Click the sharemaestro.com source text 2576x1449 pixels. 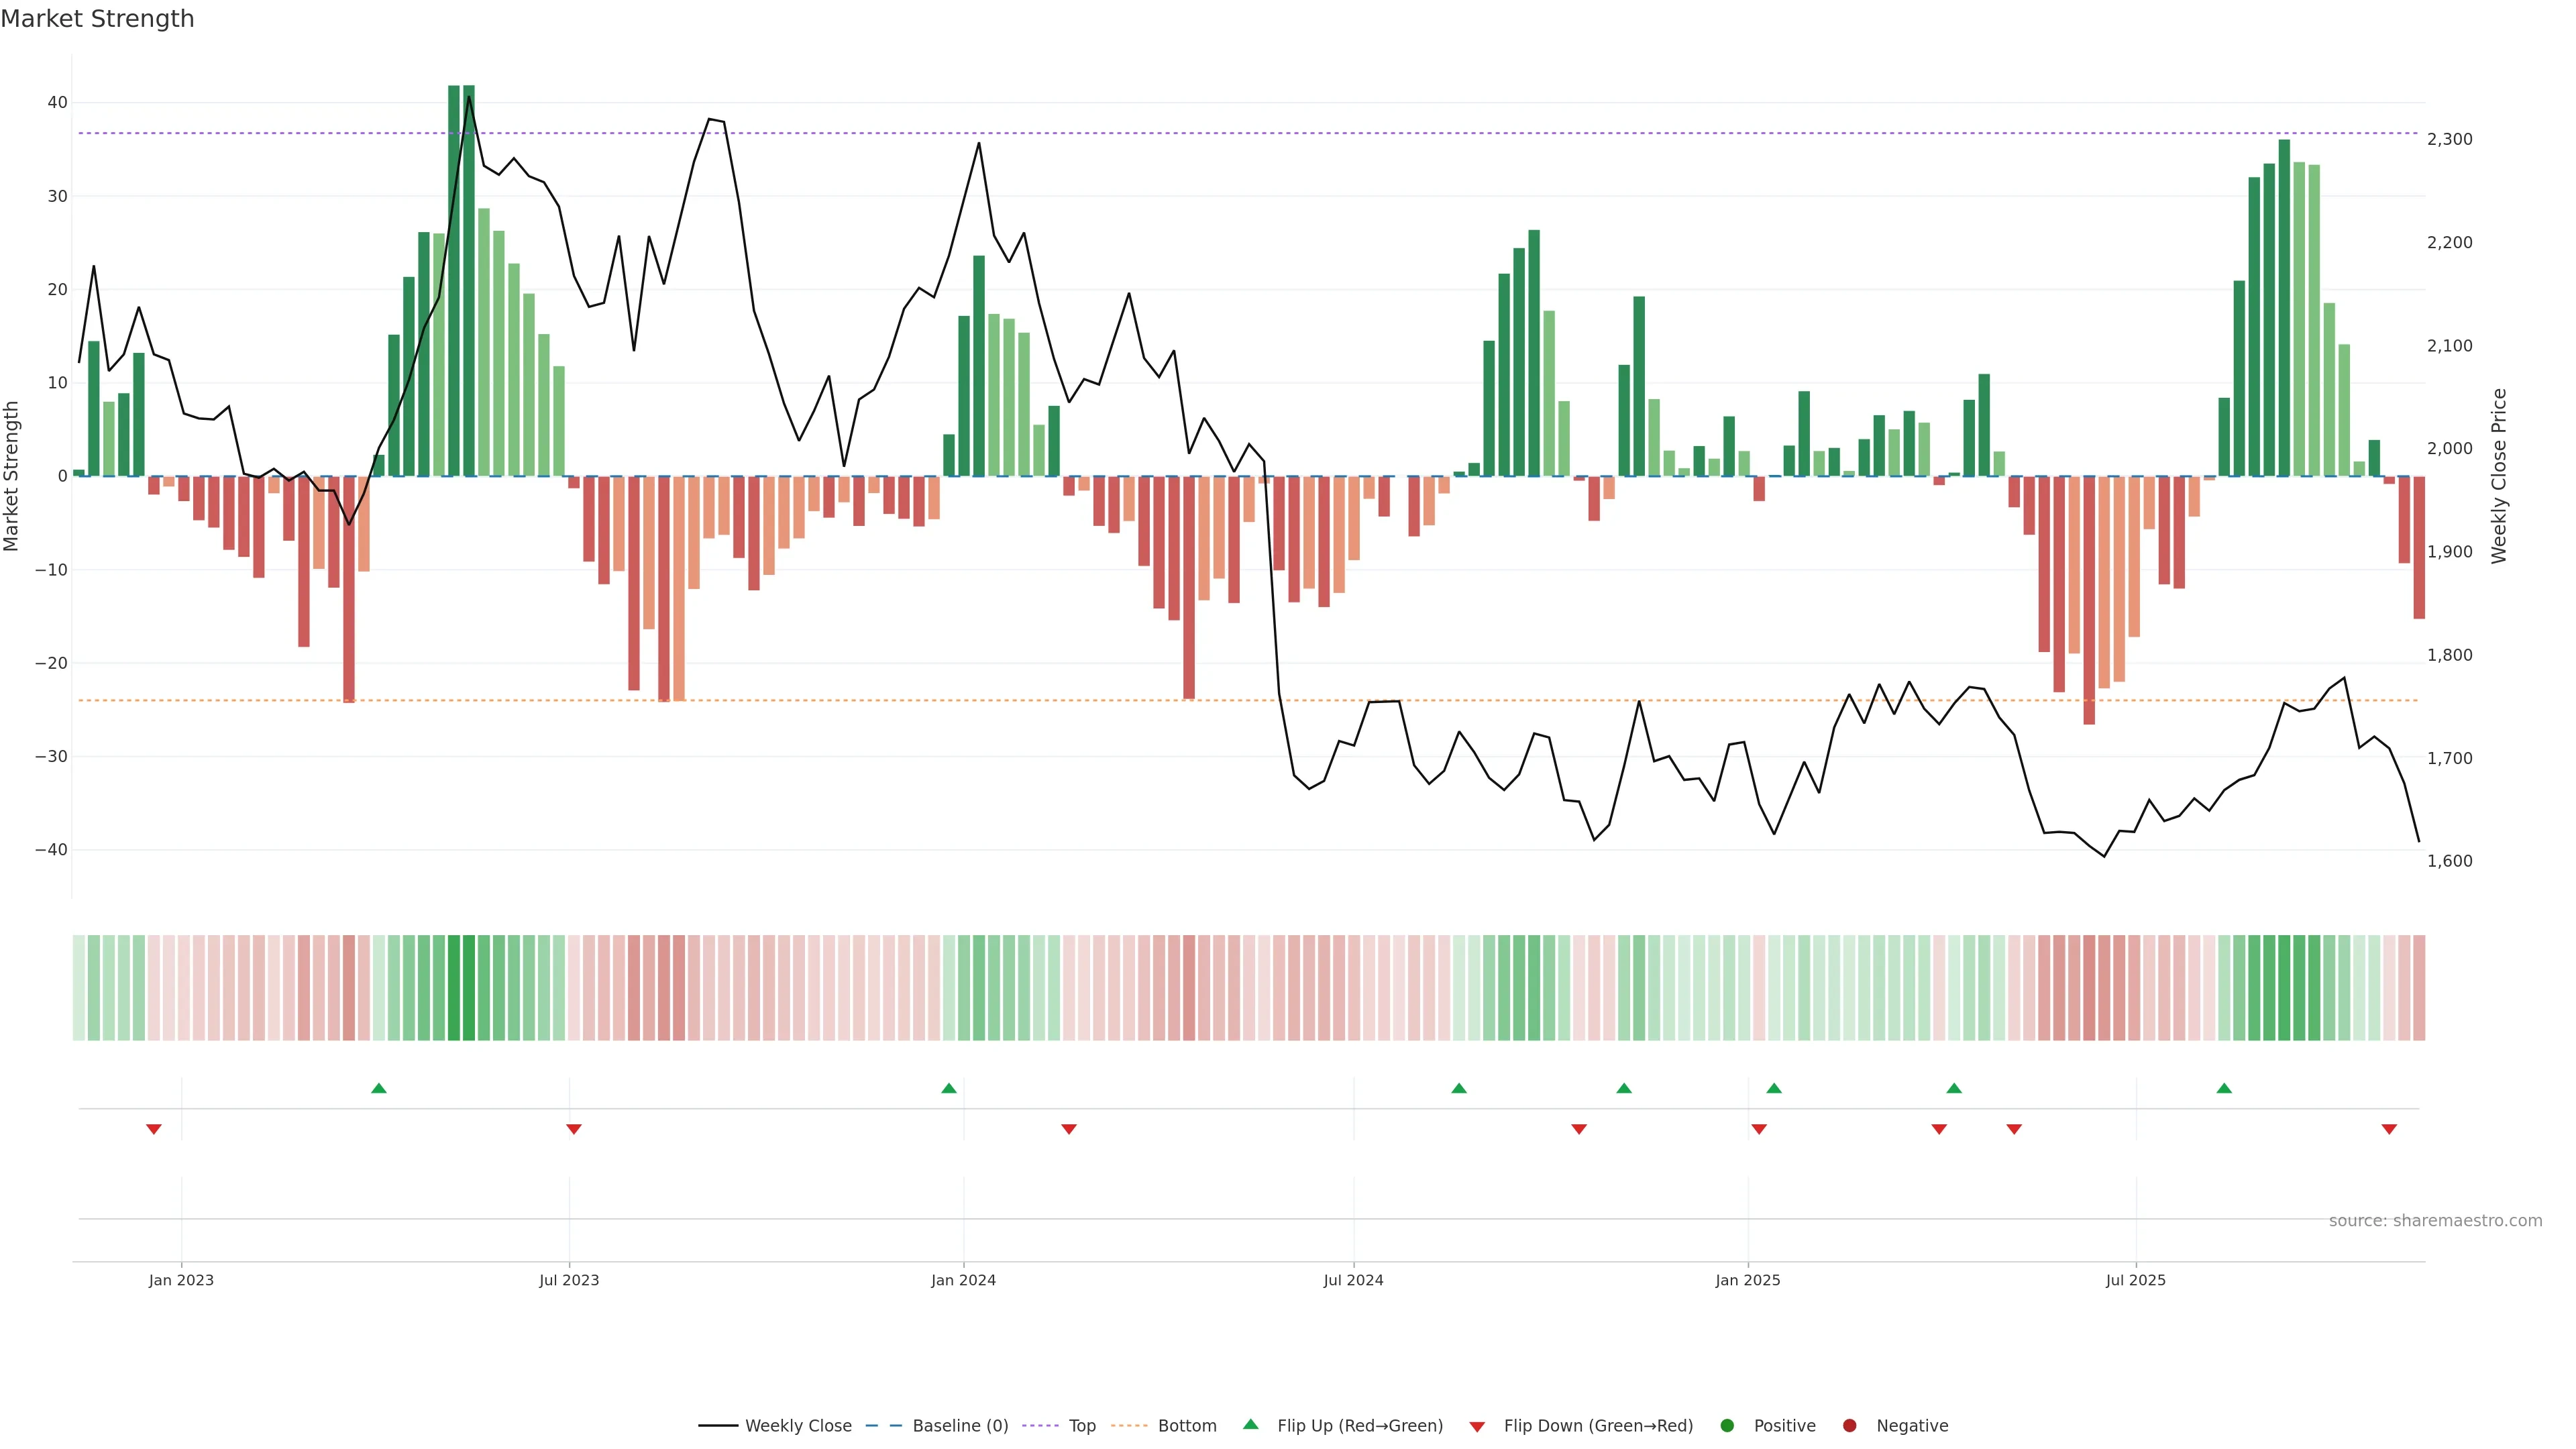click(x=2435, y=1221)
